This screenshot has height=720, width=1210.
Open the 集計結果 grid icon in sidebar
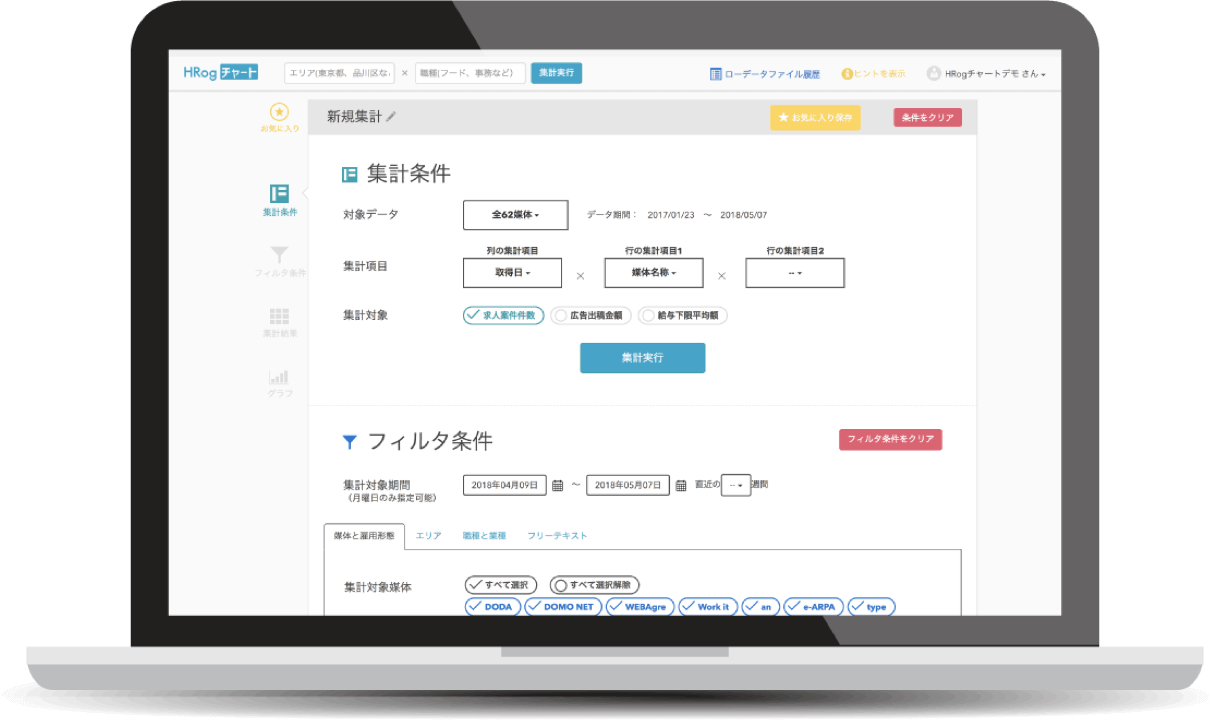click(279, 316)
